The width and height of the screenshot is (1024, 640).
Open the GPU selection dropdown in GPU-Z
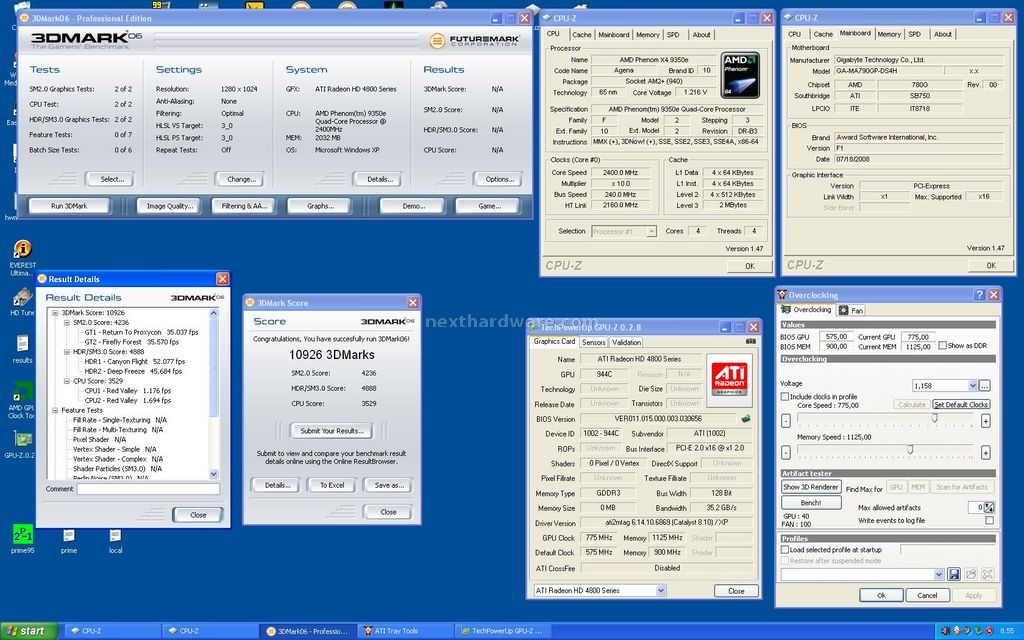point(661,590)
